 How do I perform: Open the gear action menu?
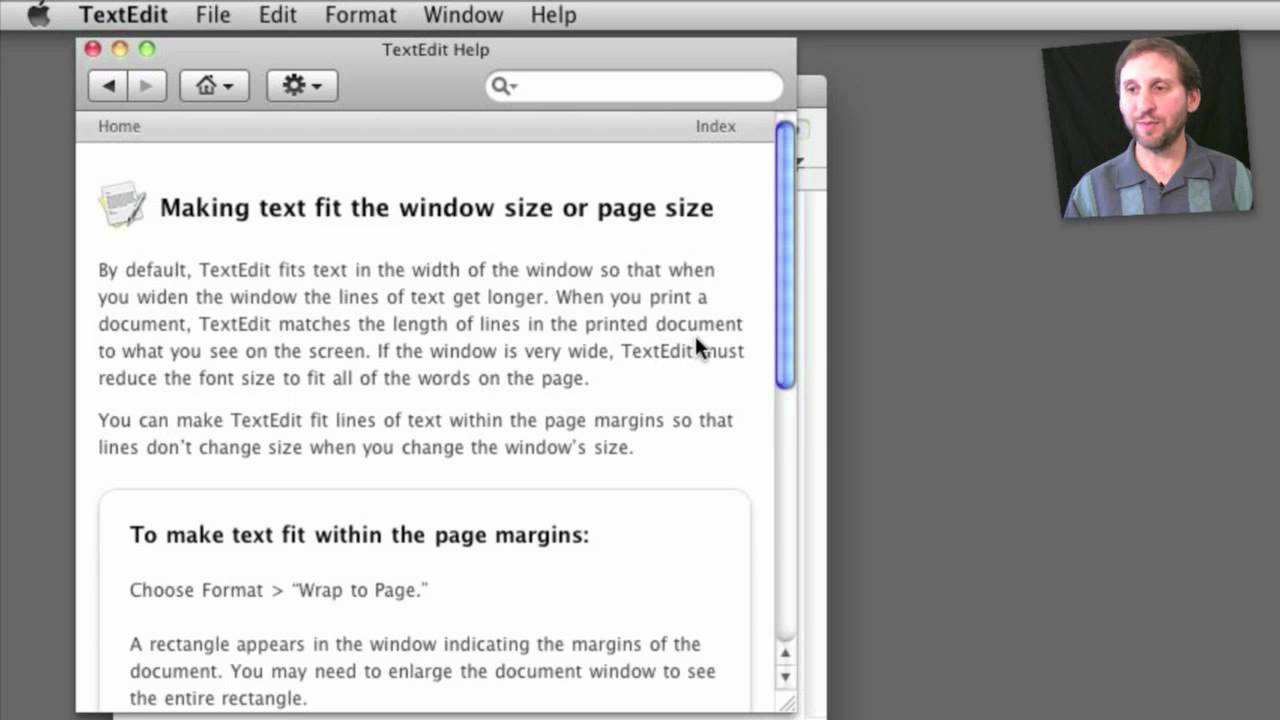(302, 86)
